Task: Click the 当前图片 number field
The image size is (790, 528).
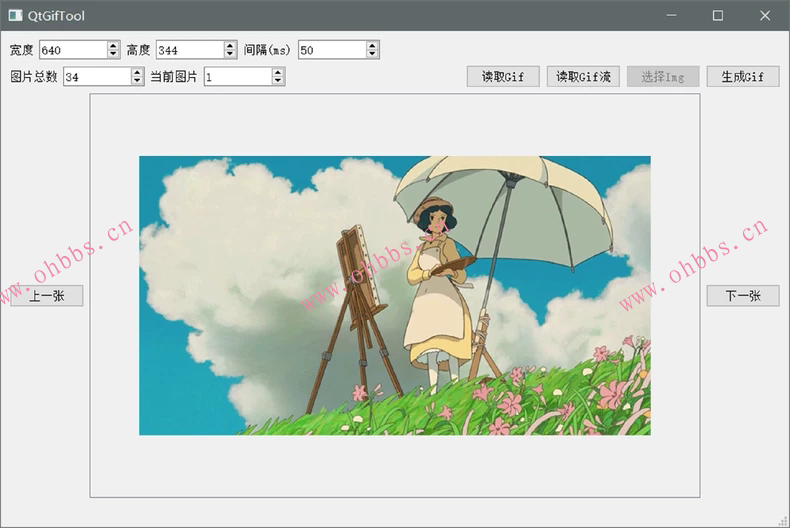Action: coord(237,77)
